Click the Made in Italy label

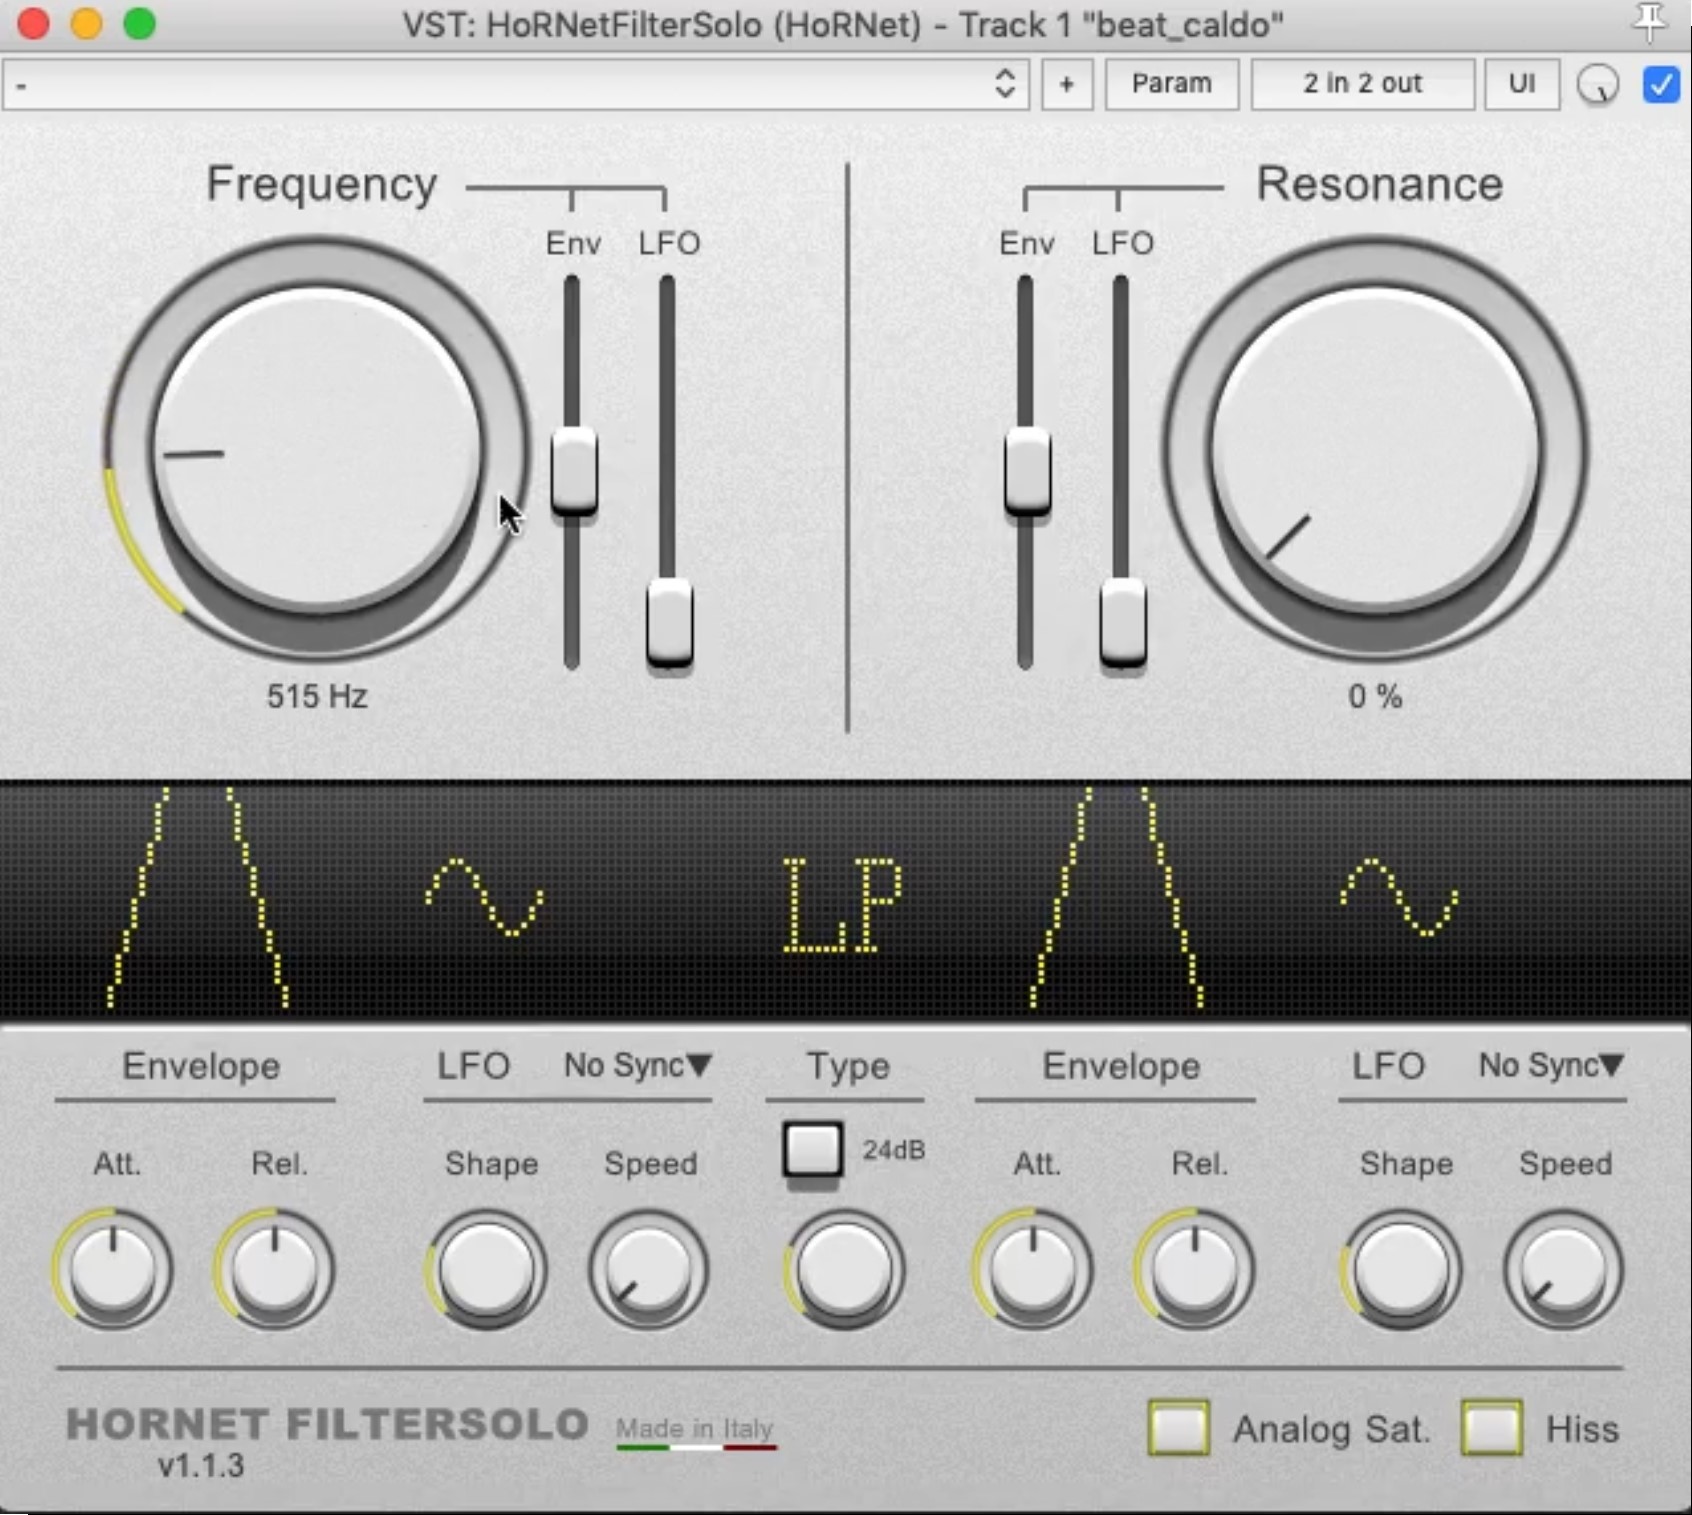pyautogui.click(x=695, y=1429)
